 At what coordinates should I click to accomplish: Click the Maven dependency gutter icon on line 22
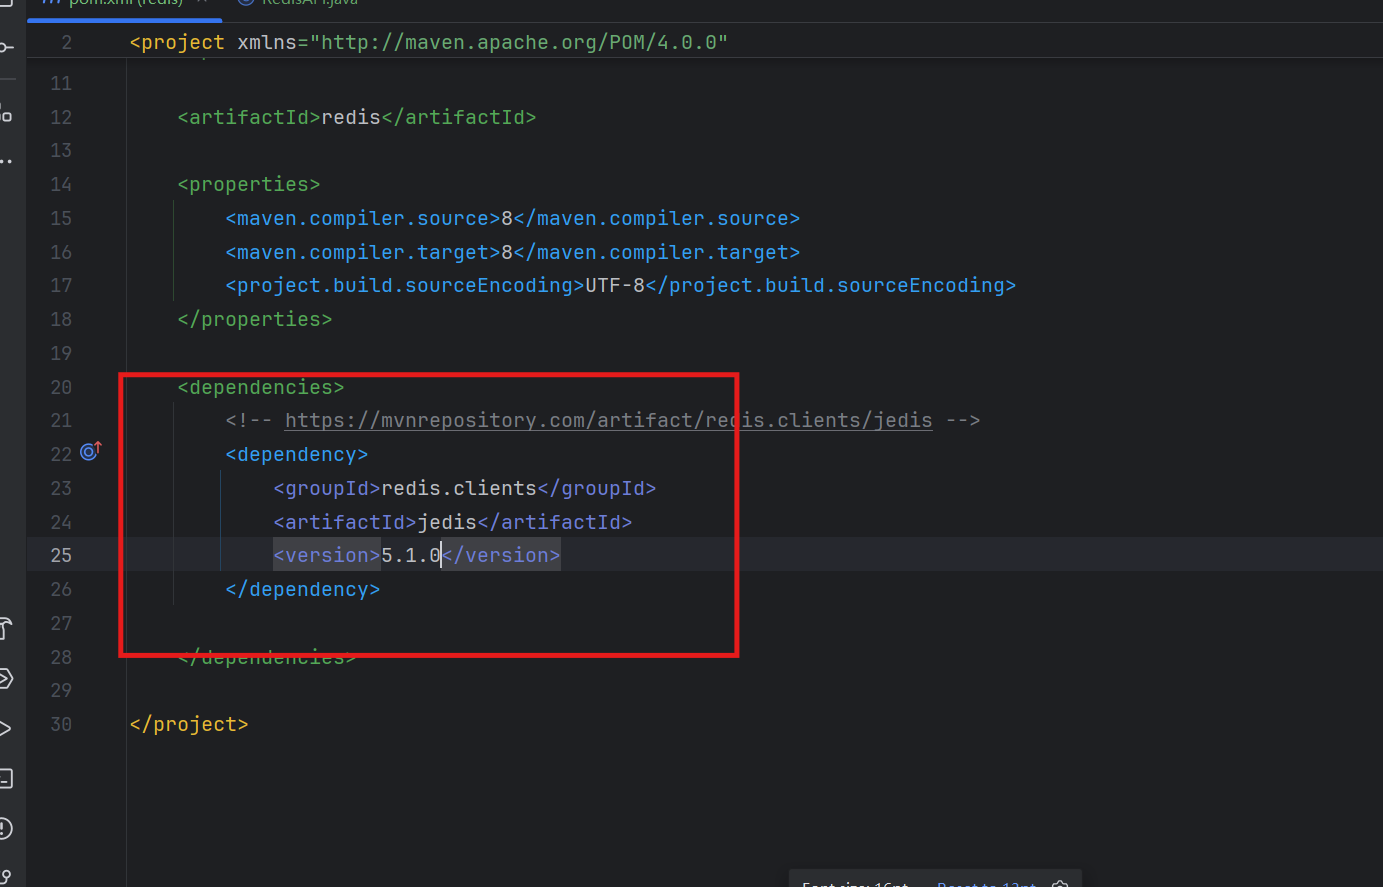90,451
